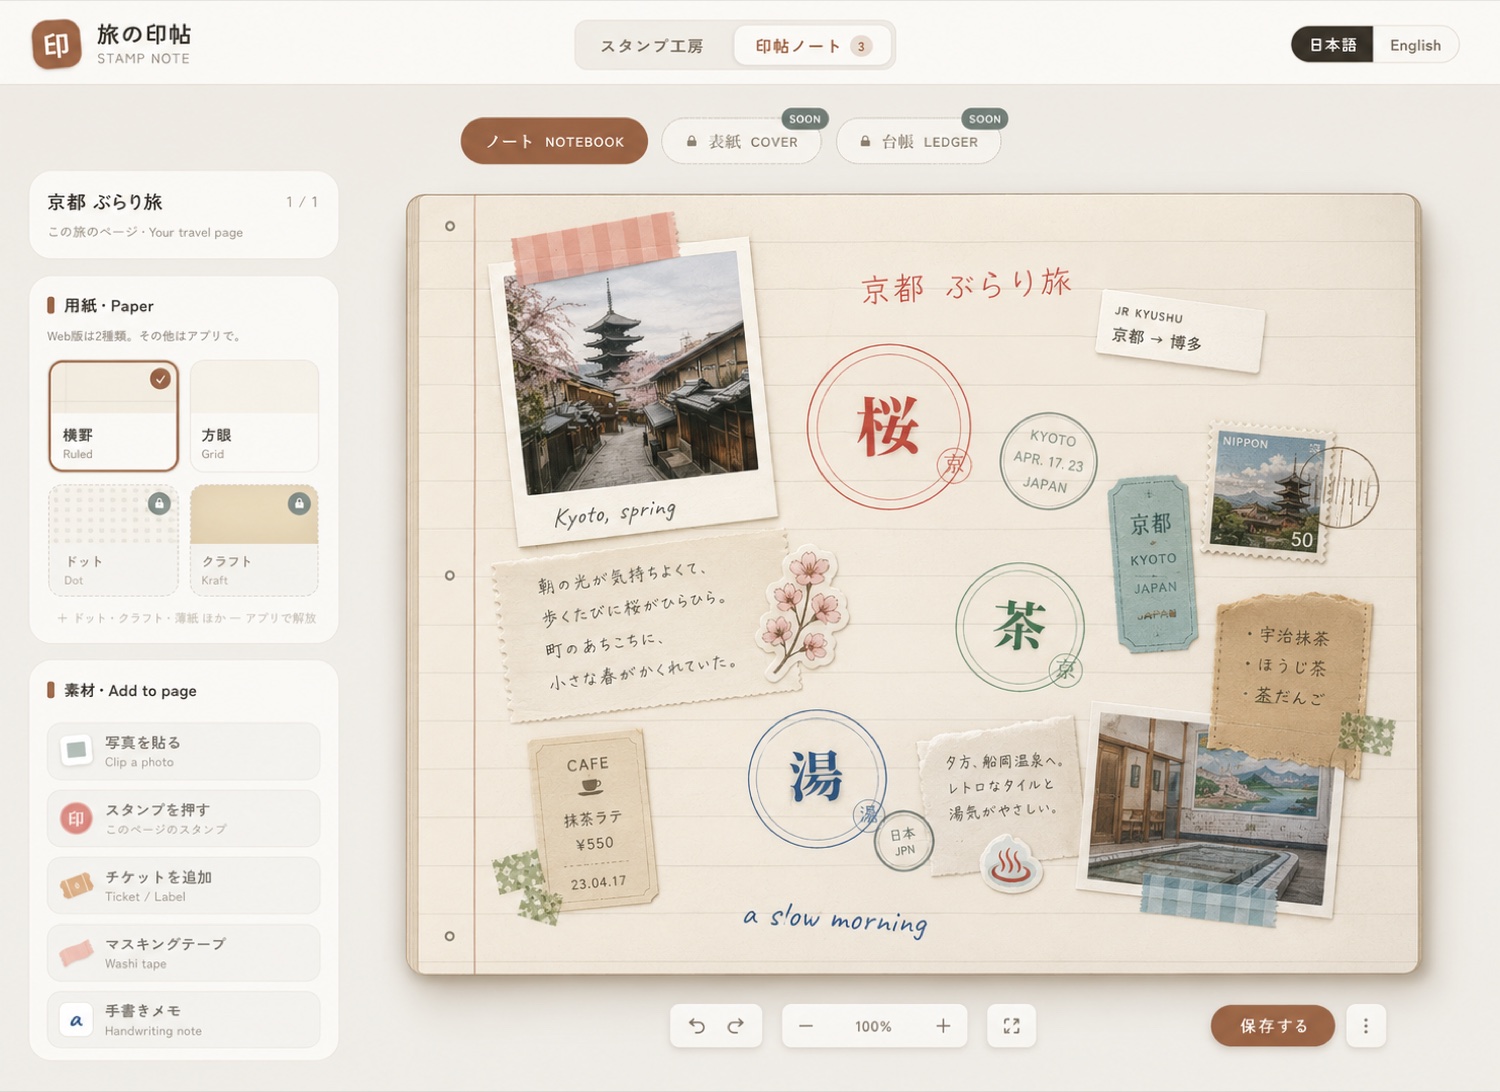The image size is (1500, 1092).
Task: Switch language to English
Action: [x=1415, y=45]
